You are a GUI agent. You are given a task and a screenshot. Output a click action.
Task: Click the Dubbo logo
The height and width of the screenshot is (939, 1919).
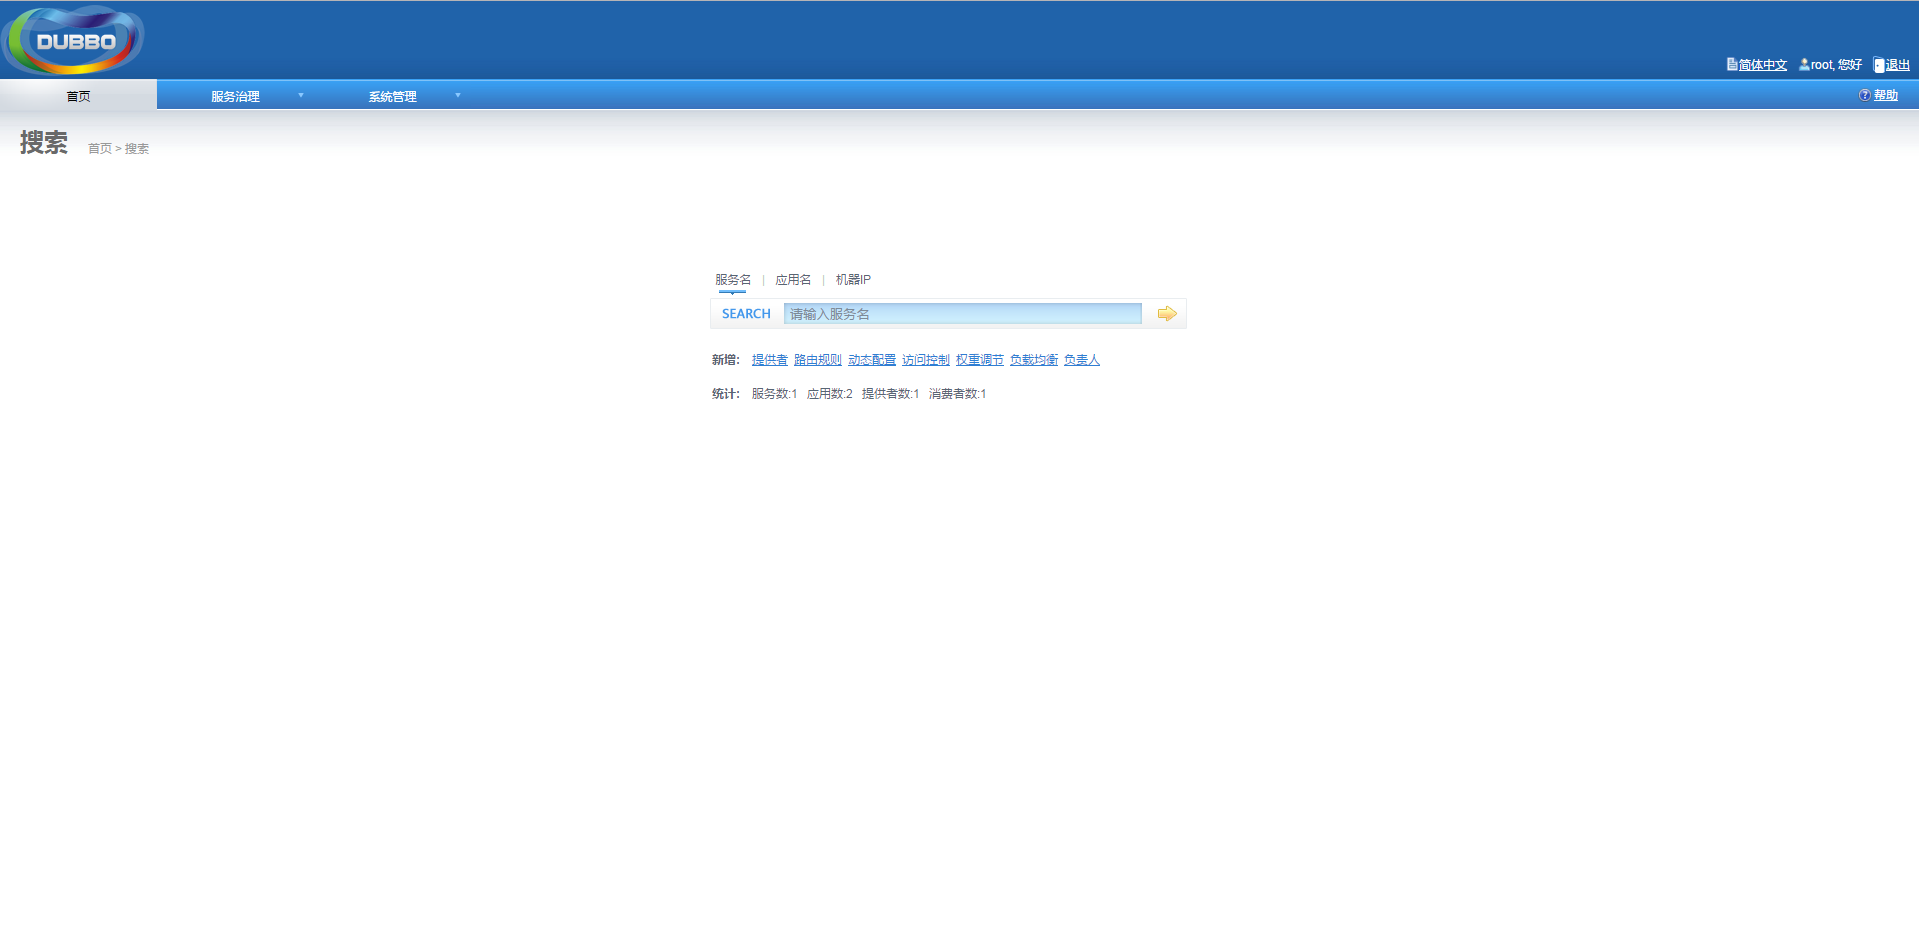click(73, 40)
